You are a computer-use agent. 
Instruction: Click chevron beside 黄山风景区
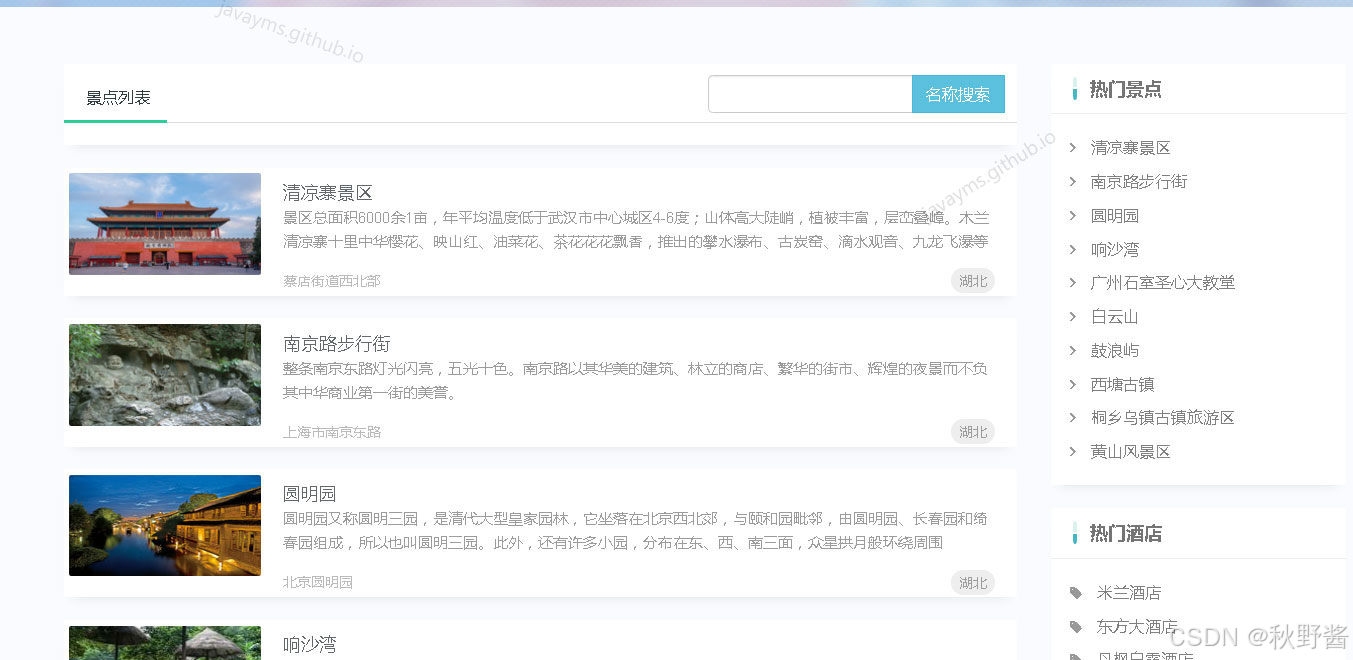[1073, 452]
